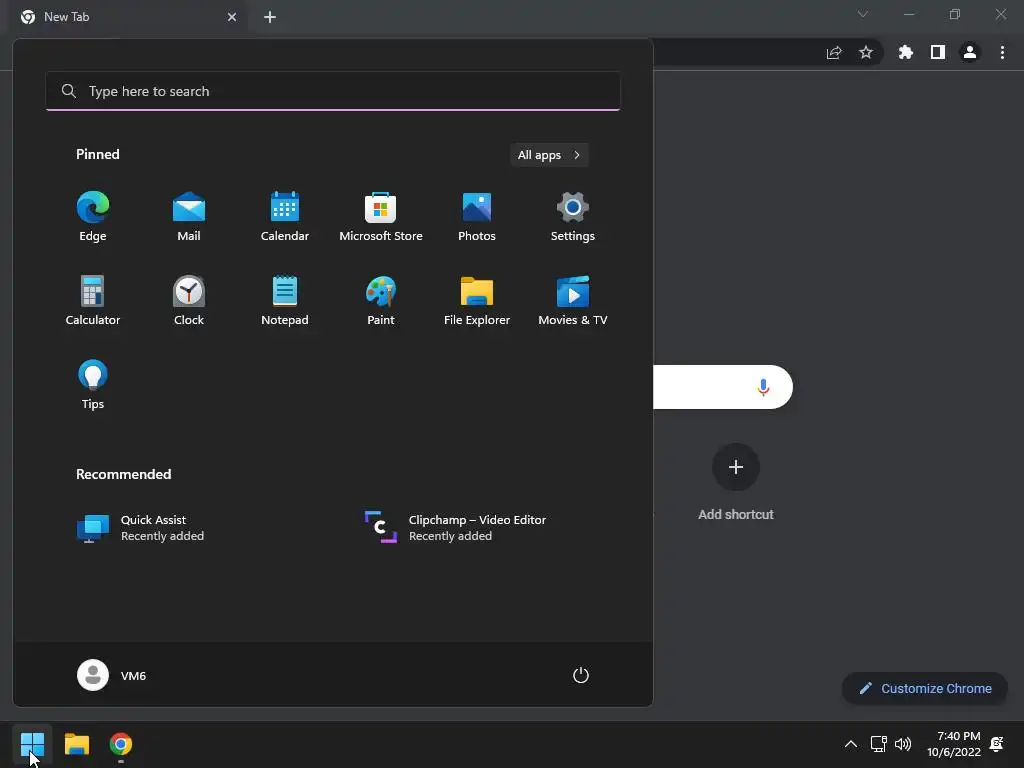Open the Chrome profile avatar menu

970,52
